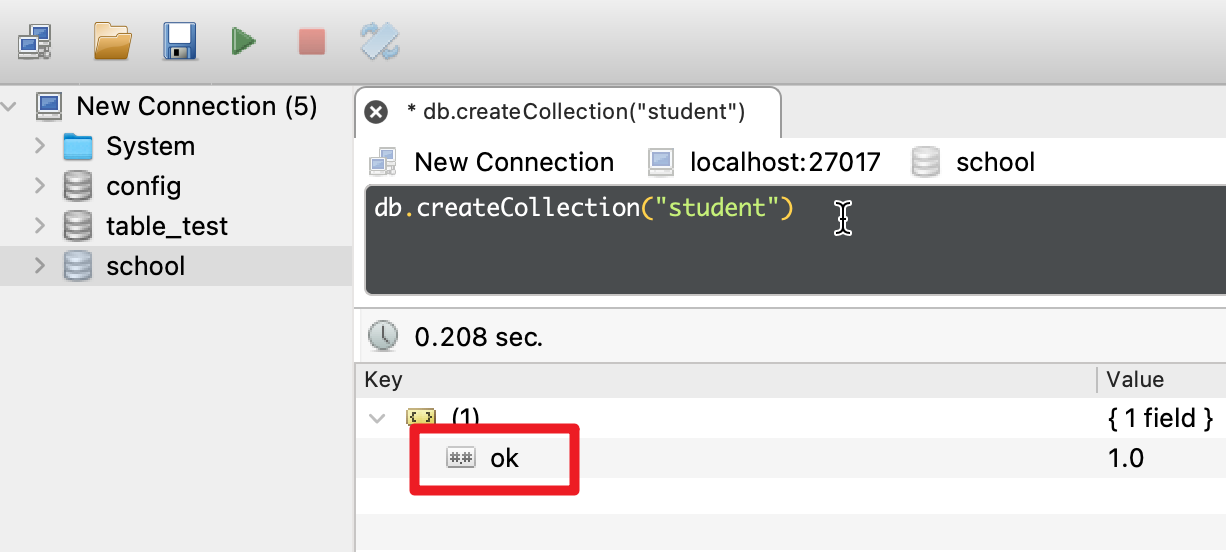
Task: Stop execution with the red square button
Action: click(312, 42)
